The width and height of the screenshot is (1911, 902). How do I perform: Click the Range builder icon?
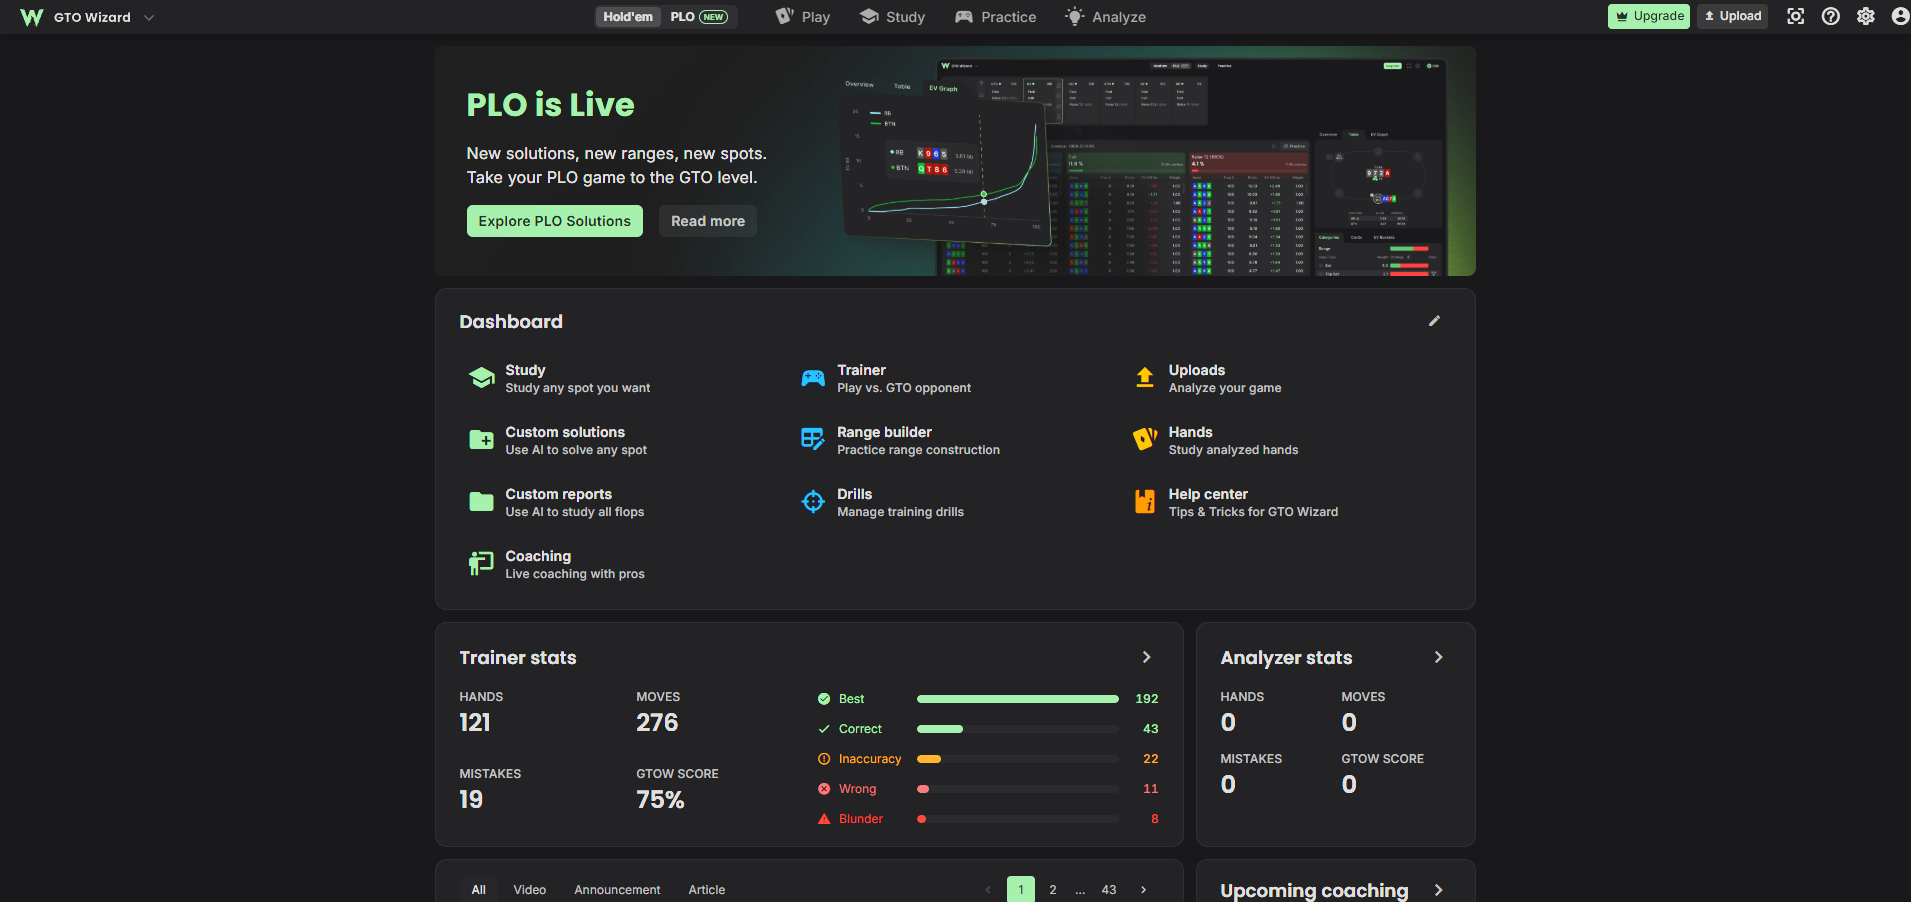click(813, 440)
